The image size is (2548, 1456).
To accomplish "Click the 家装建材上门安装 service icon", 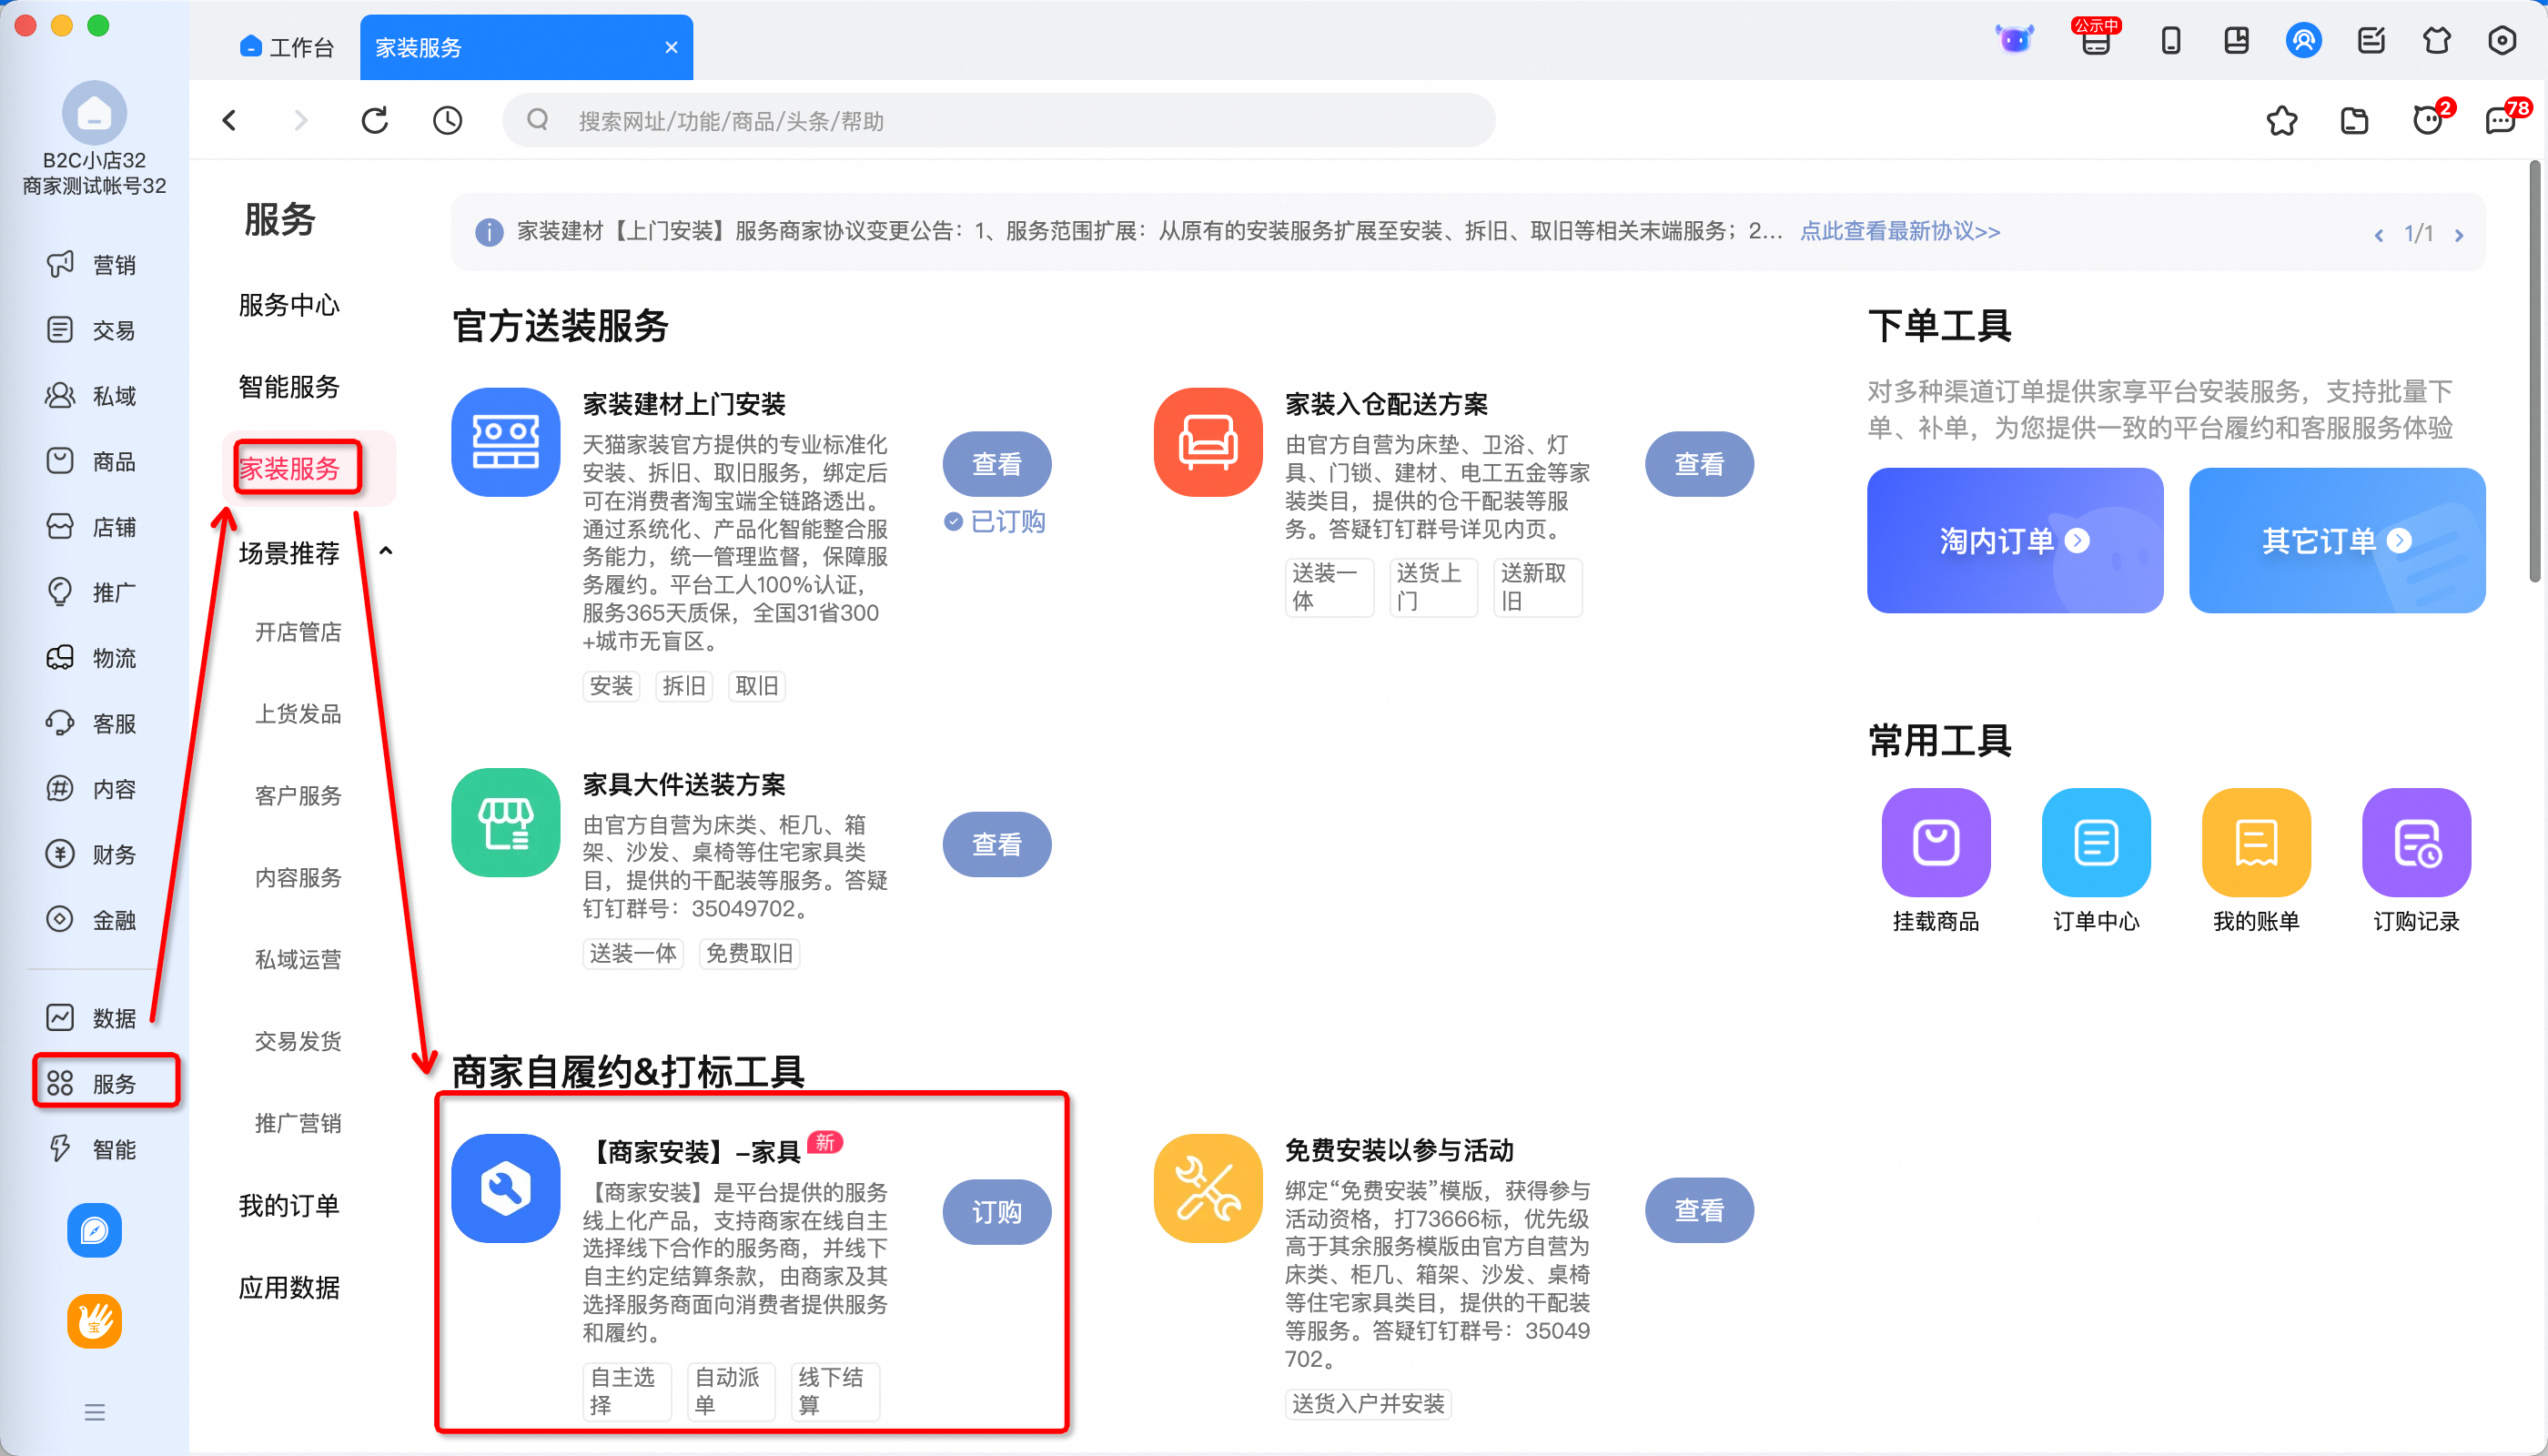I will pyautogui.click(x=505, y=441).
